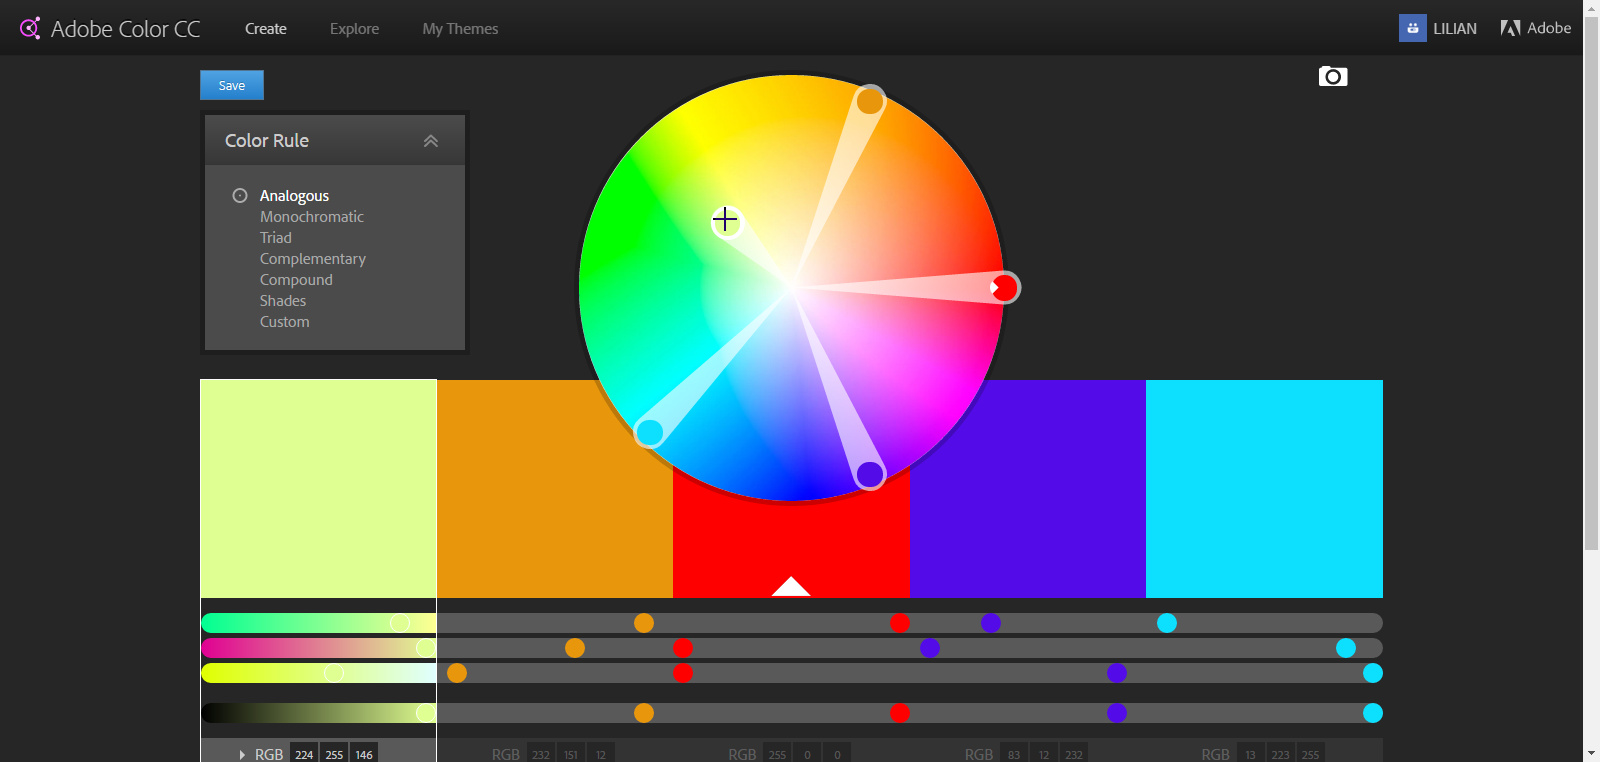Click the purple handle on the third slider row
Viewport: 1600px width, 762px height.
point(1117,673)
